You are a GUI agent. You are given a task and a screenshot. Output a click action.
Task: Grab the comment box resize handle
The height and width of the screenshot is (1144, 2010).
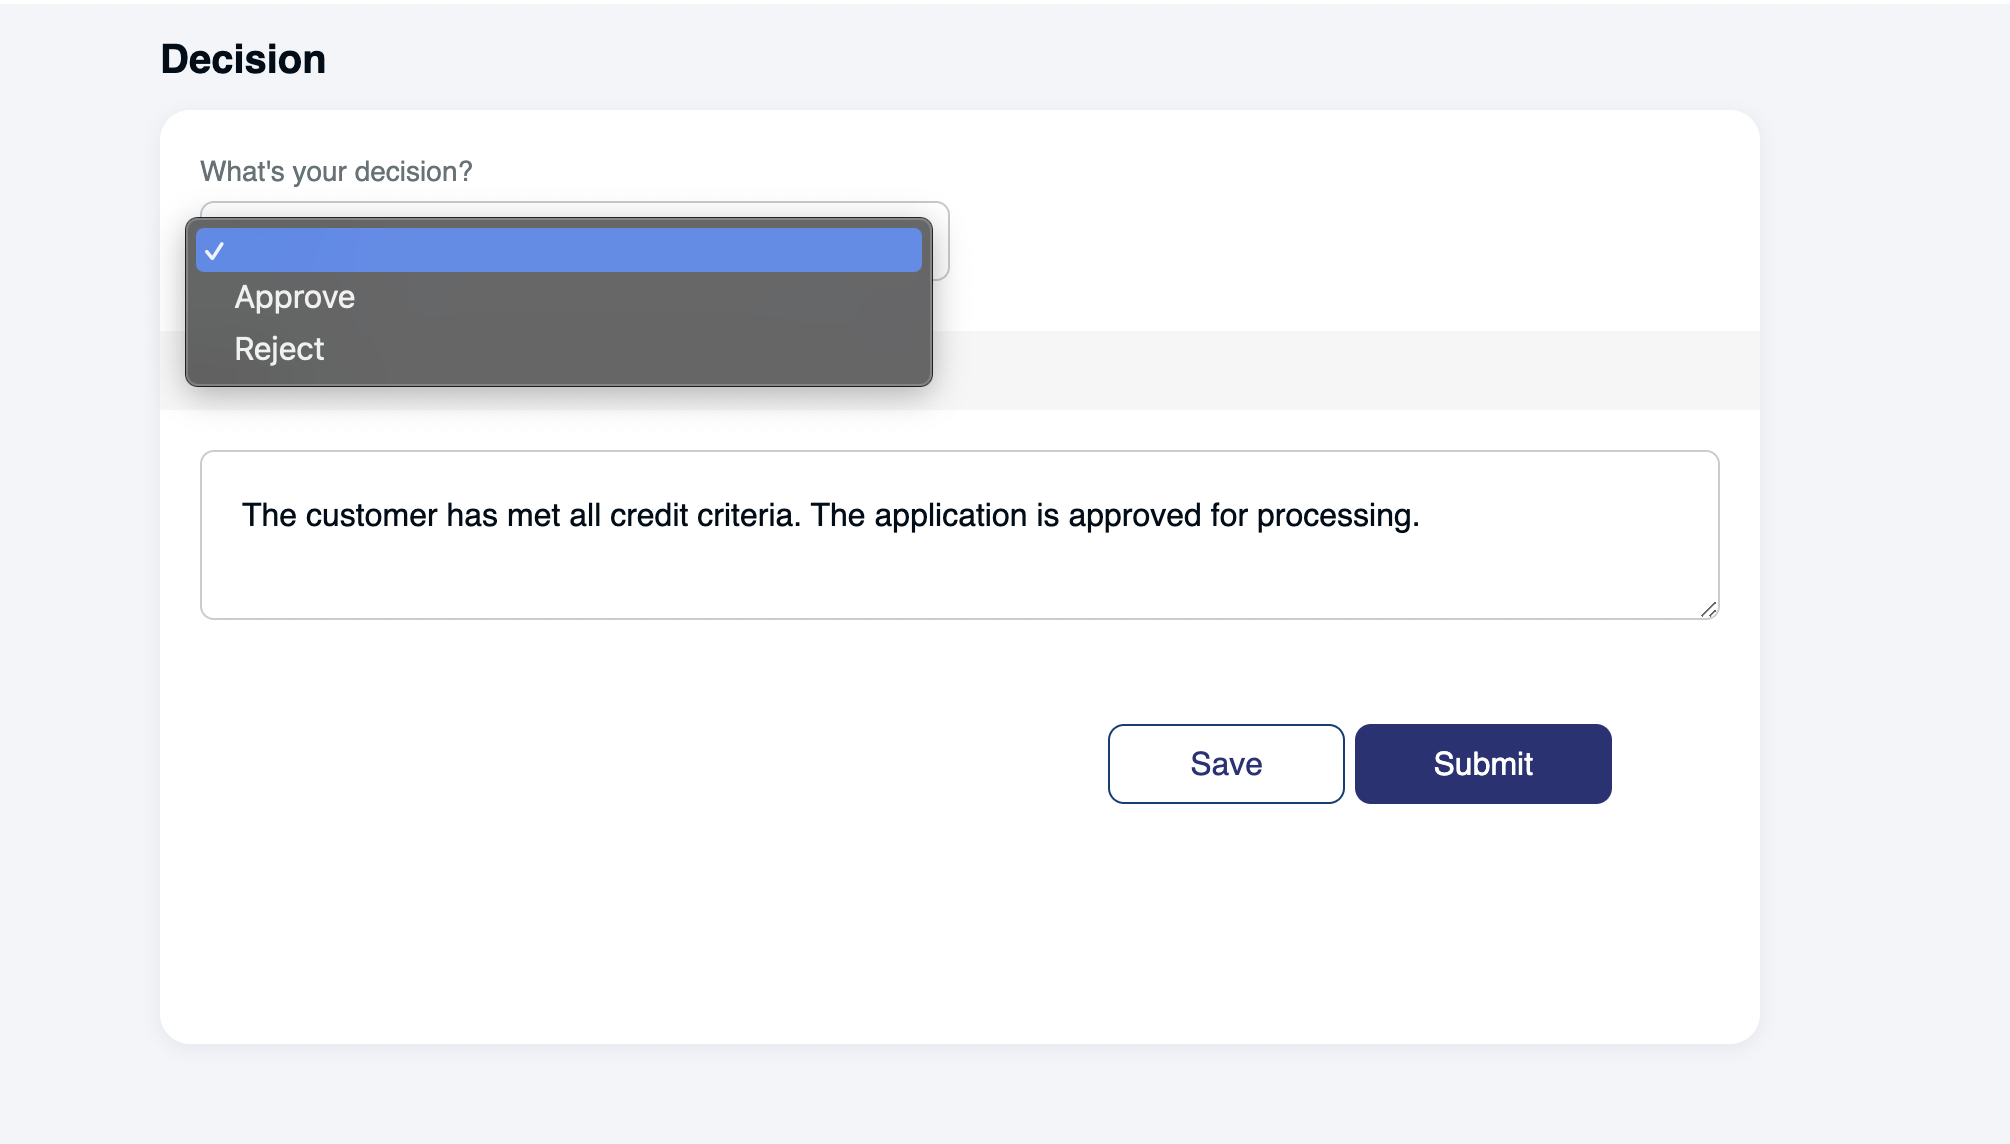(x=1708, y=609)
